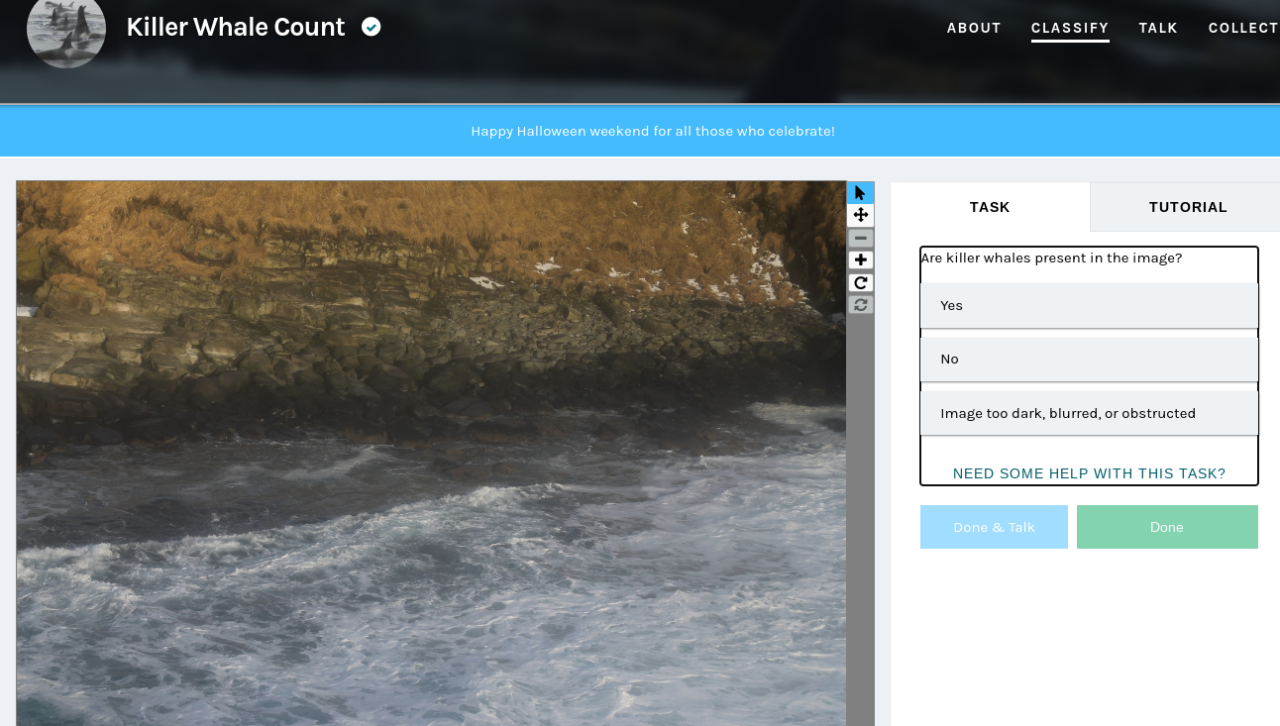
Task: Answer No, killer whales absent
Action: click(1089, 359)
